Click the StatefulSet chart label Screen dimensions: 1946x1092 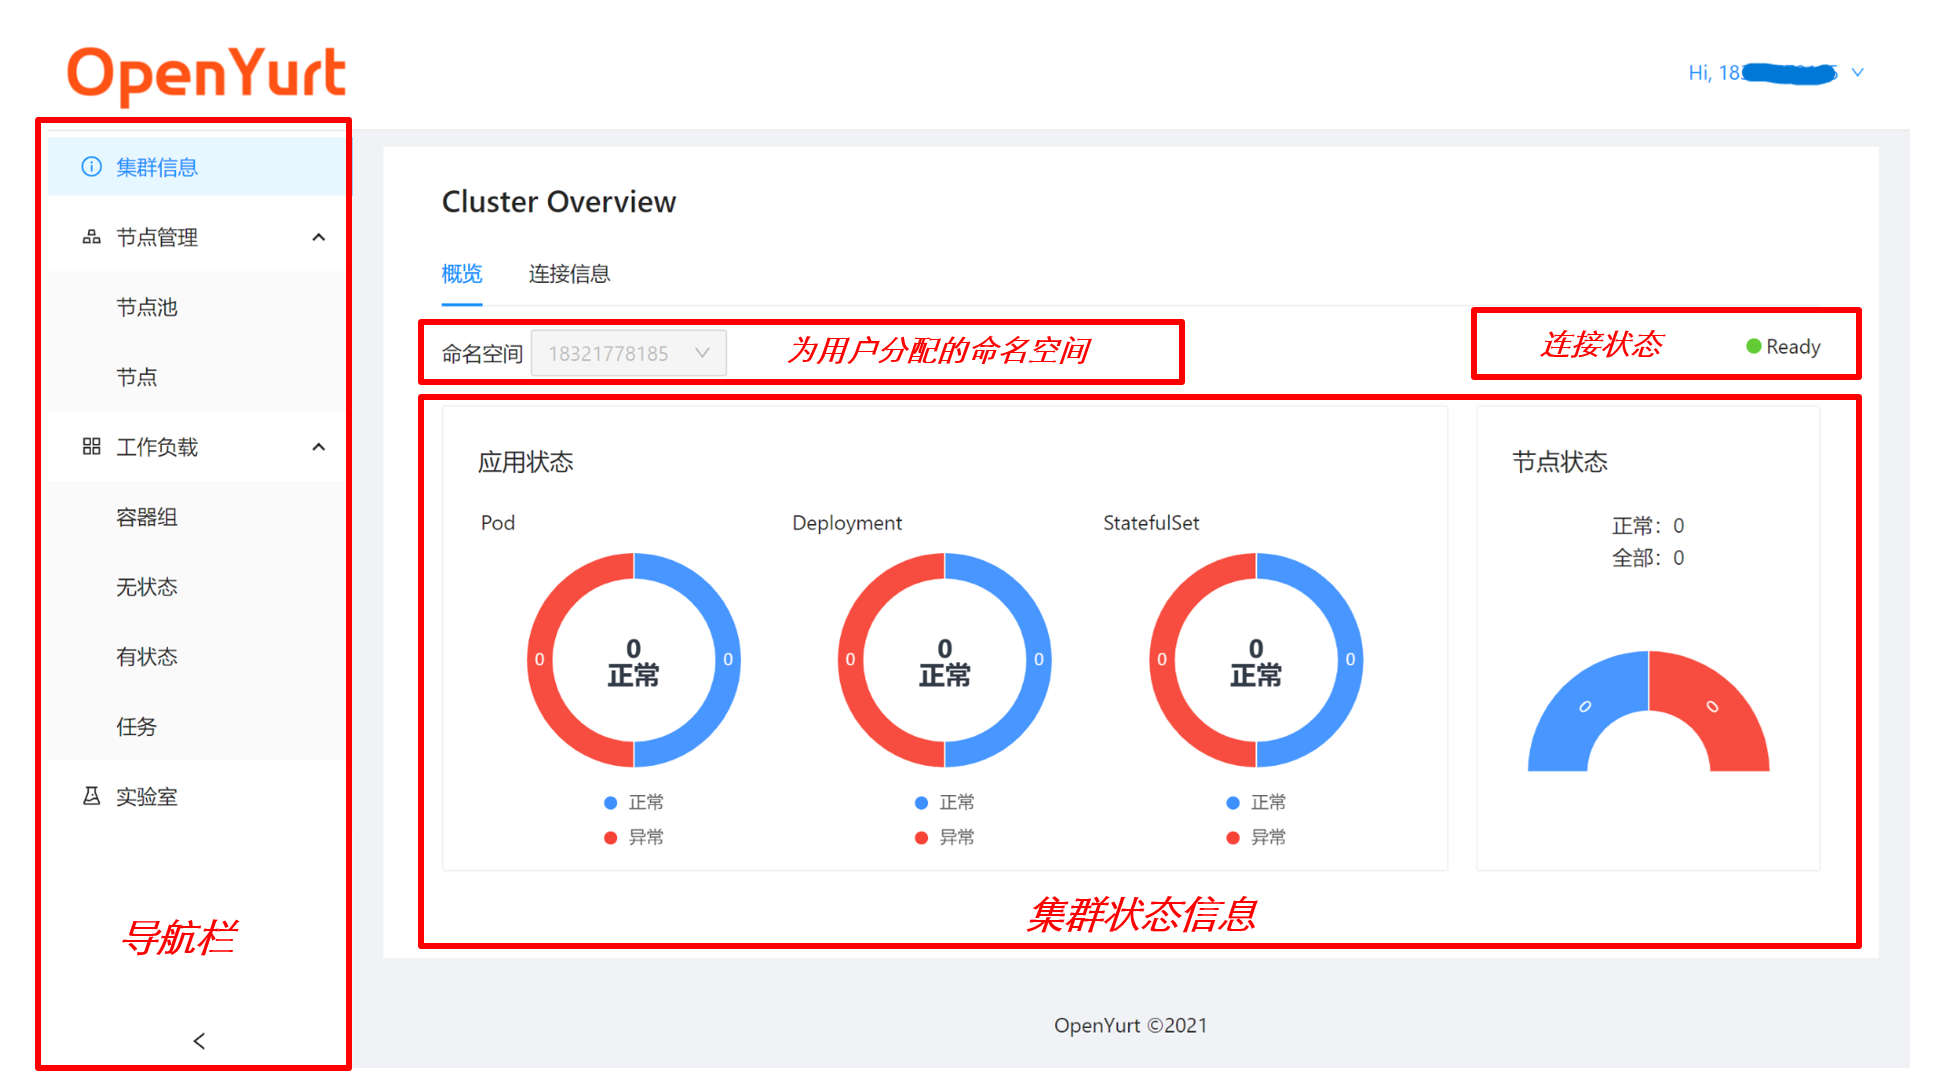click(x=1151, y=523)
